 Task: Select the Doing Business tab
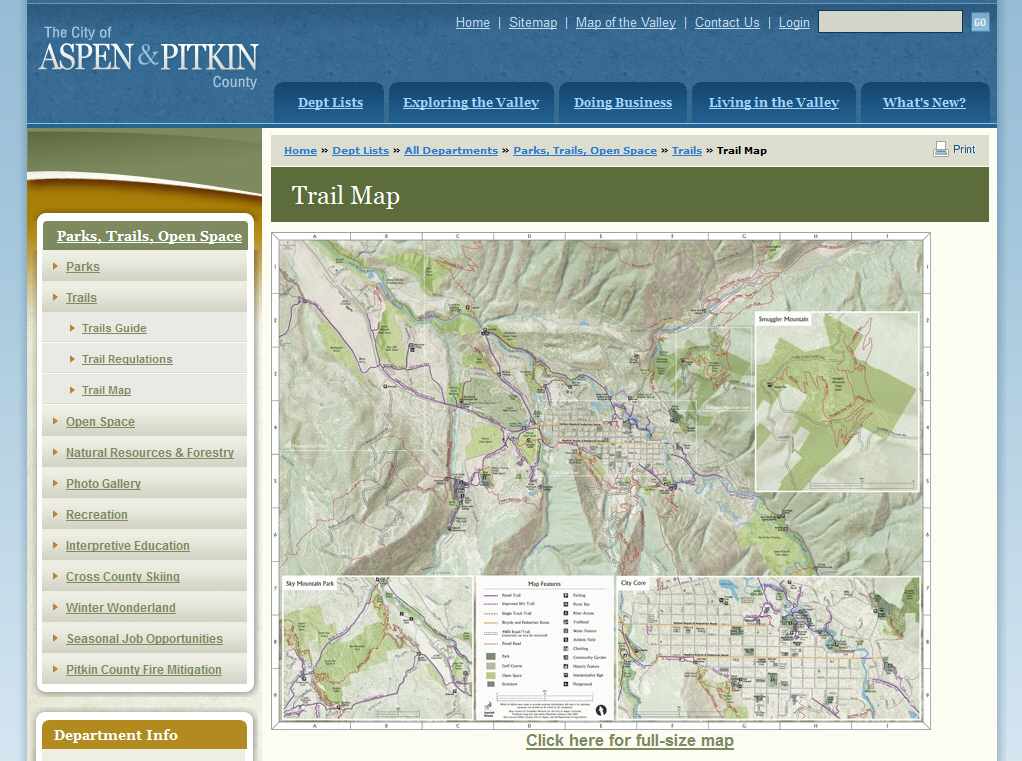coord(622,102)
